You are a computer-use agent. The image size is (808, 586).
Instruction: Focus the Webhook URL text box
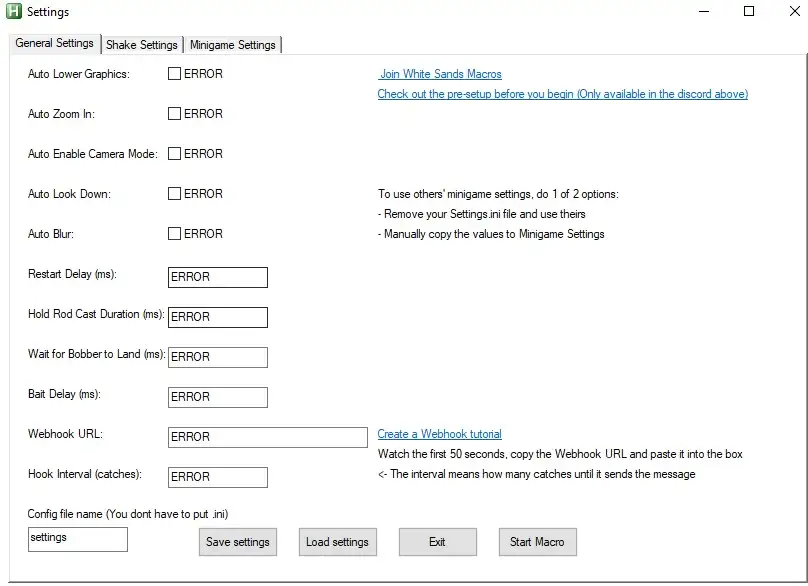pos(268,437)
